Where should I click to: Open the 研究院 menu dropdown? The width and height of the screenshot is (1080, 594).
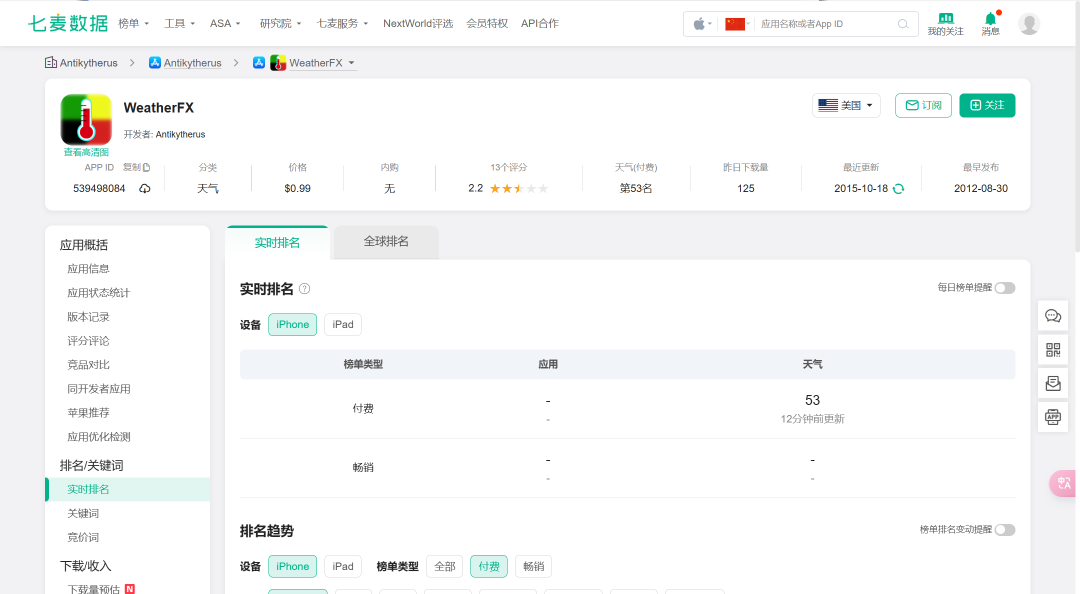pyautogui.click(x=280, y=23)
